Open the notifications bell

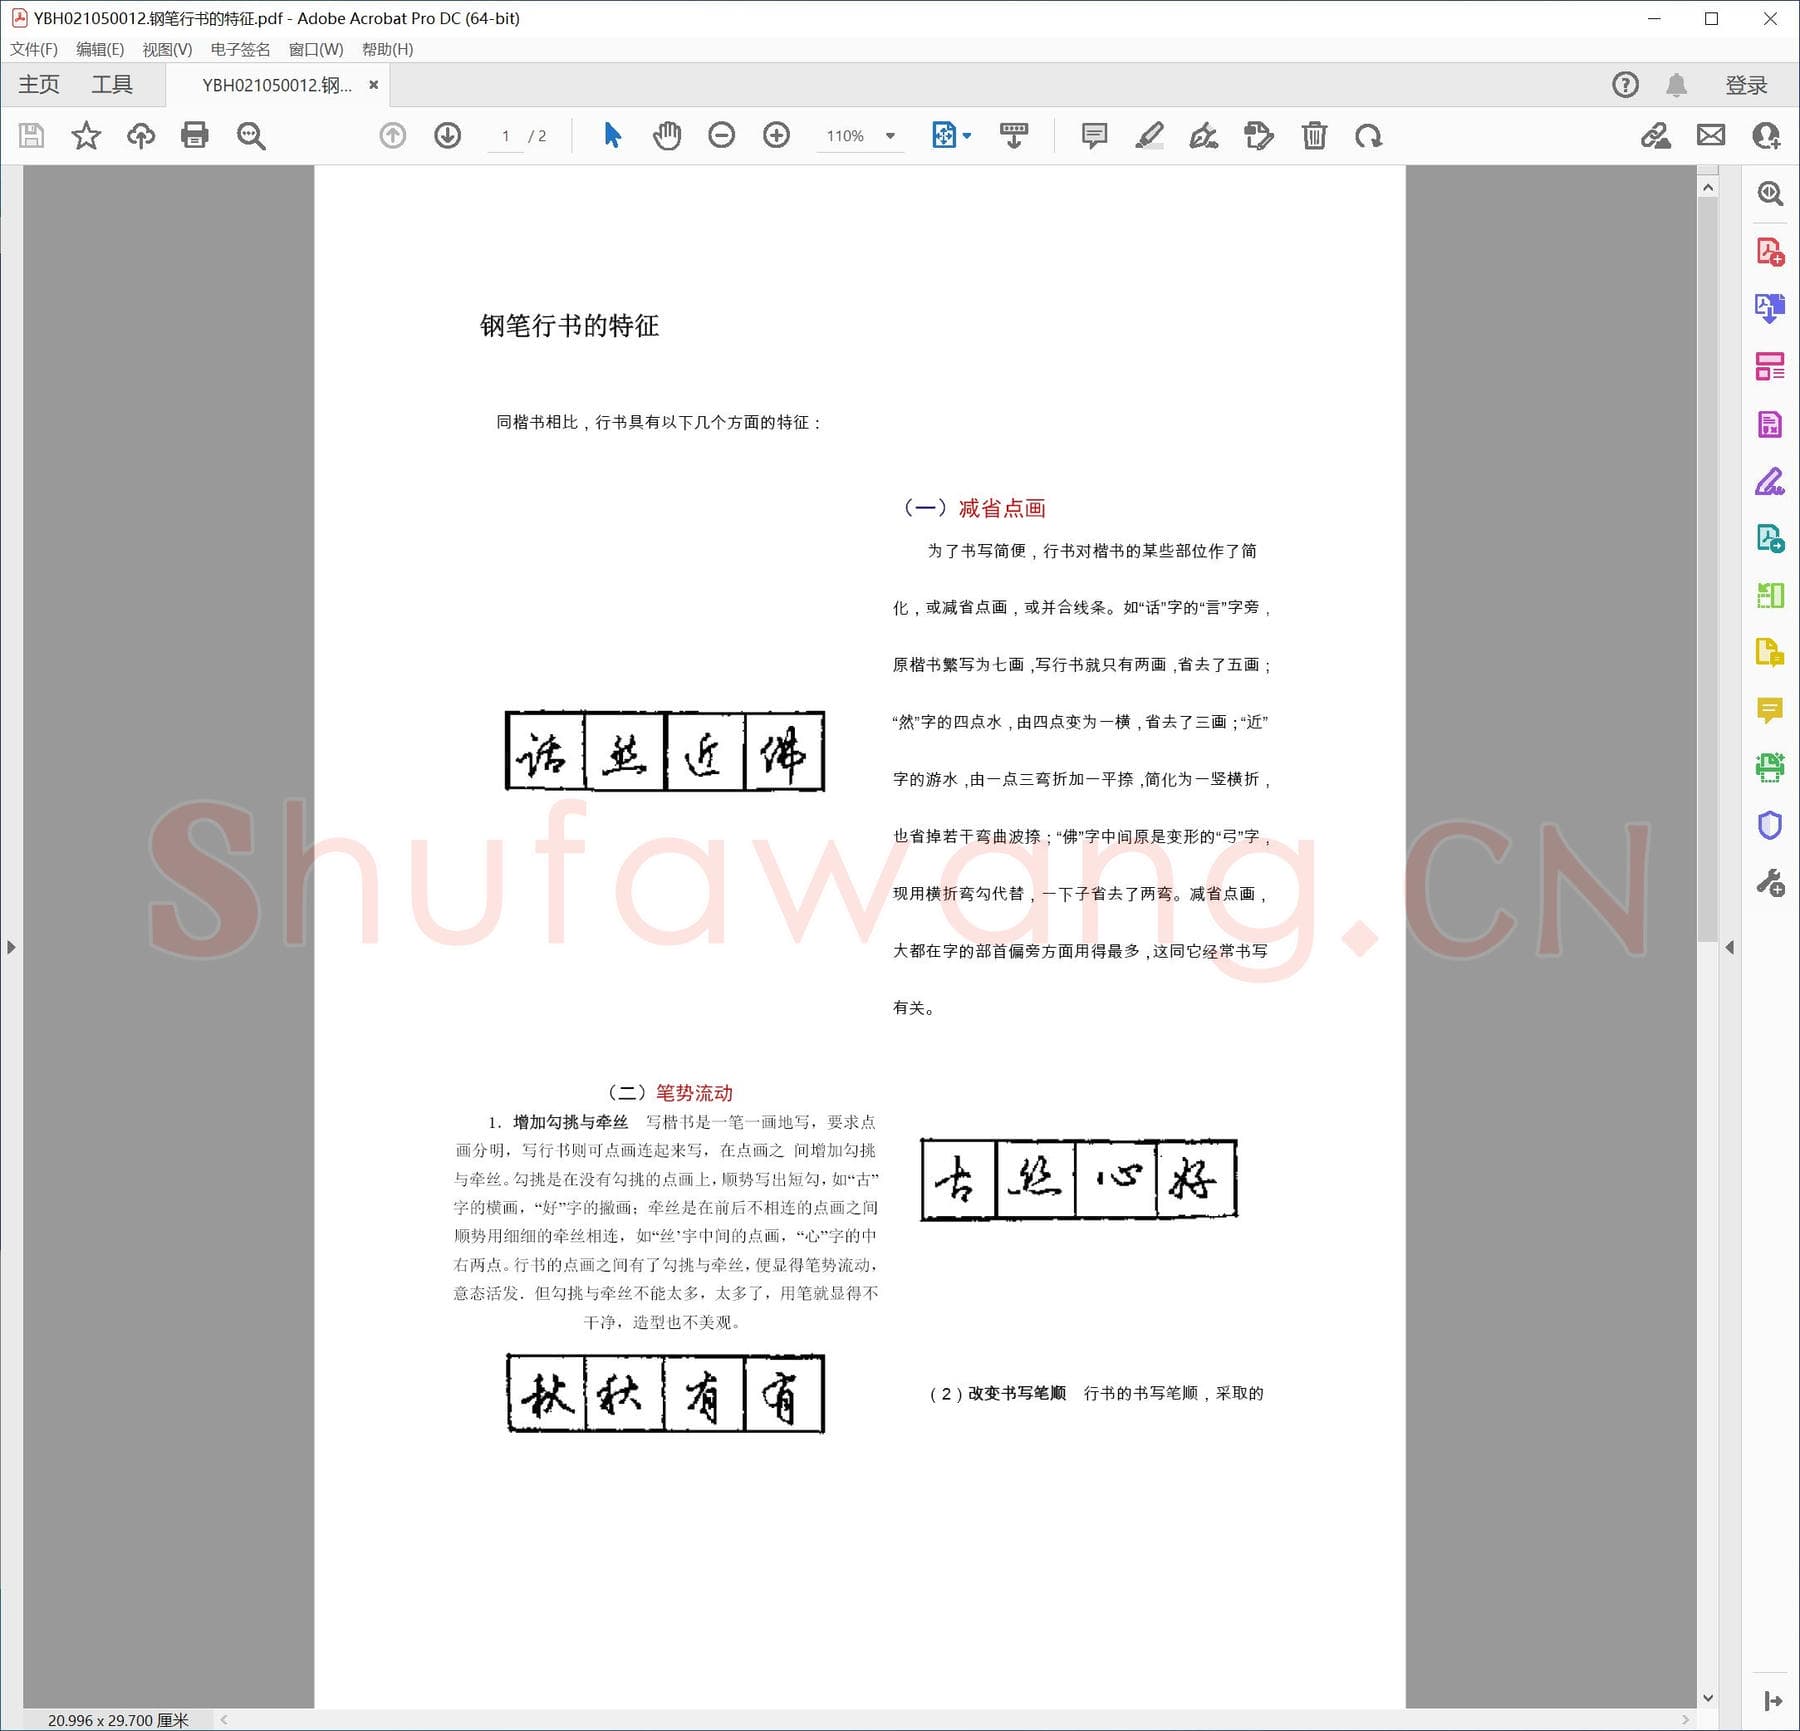pyautogui.click(x=1677, y=85)
